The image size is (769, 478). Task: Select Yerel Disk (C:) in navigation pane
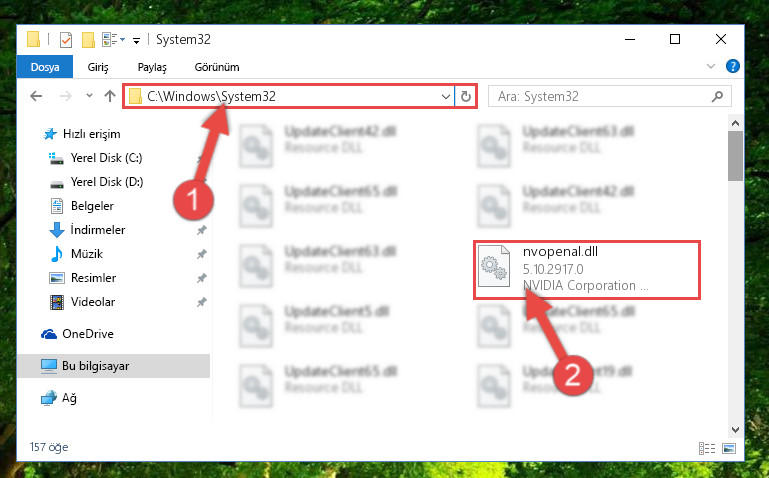106,158
